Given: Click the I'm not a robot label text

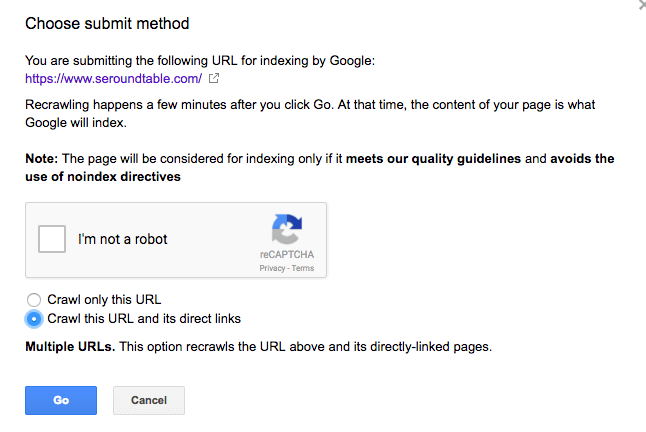Looking at the screenshot, I should 123,240.
